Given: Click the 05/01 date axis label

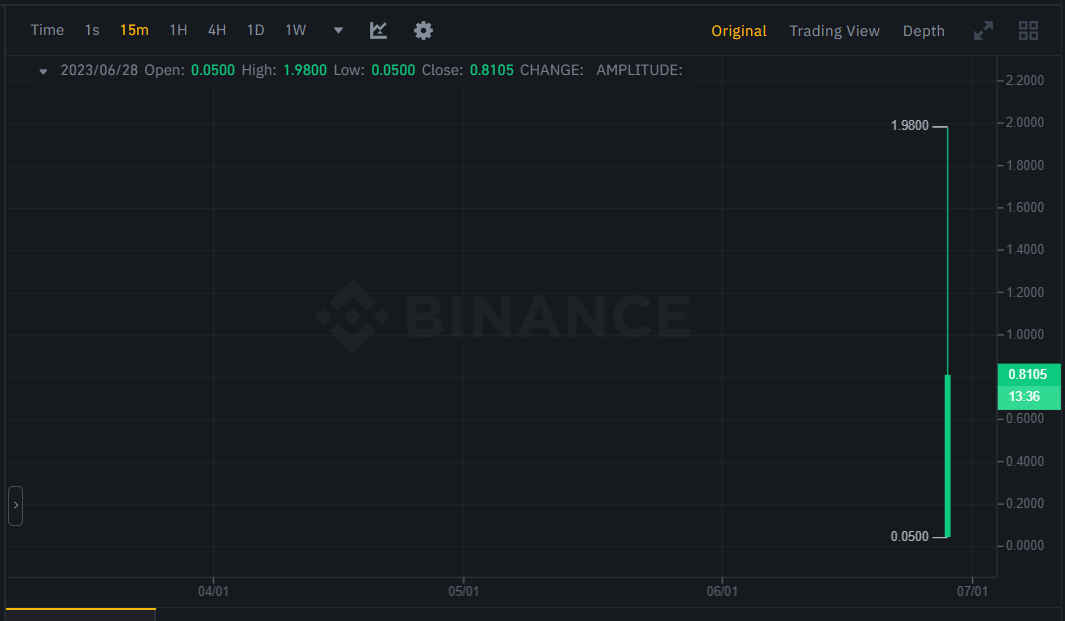Looking at the screenshot, I should click(x=463, y=592).
